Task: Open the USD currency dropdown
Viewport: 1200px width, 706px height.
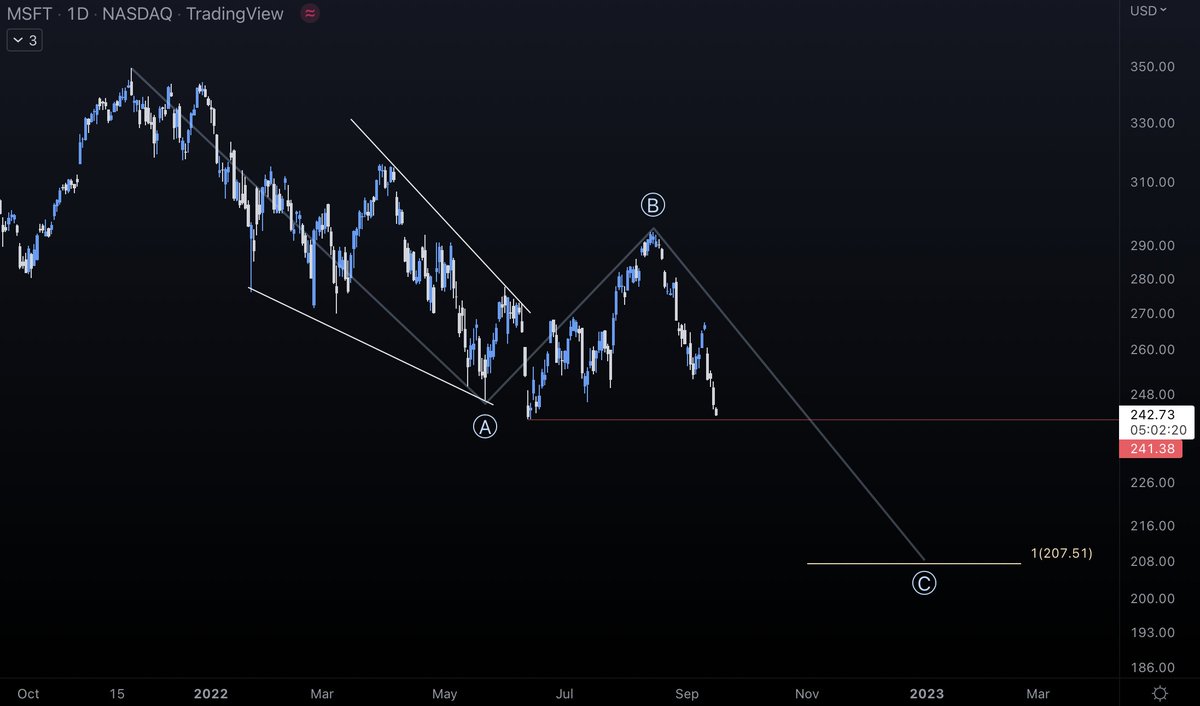Action: coord(1148,10)
